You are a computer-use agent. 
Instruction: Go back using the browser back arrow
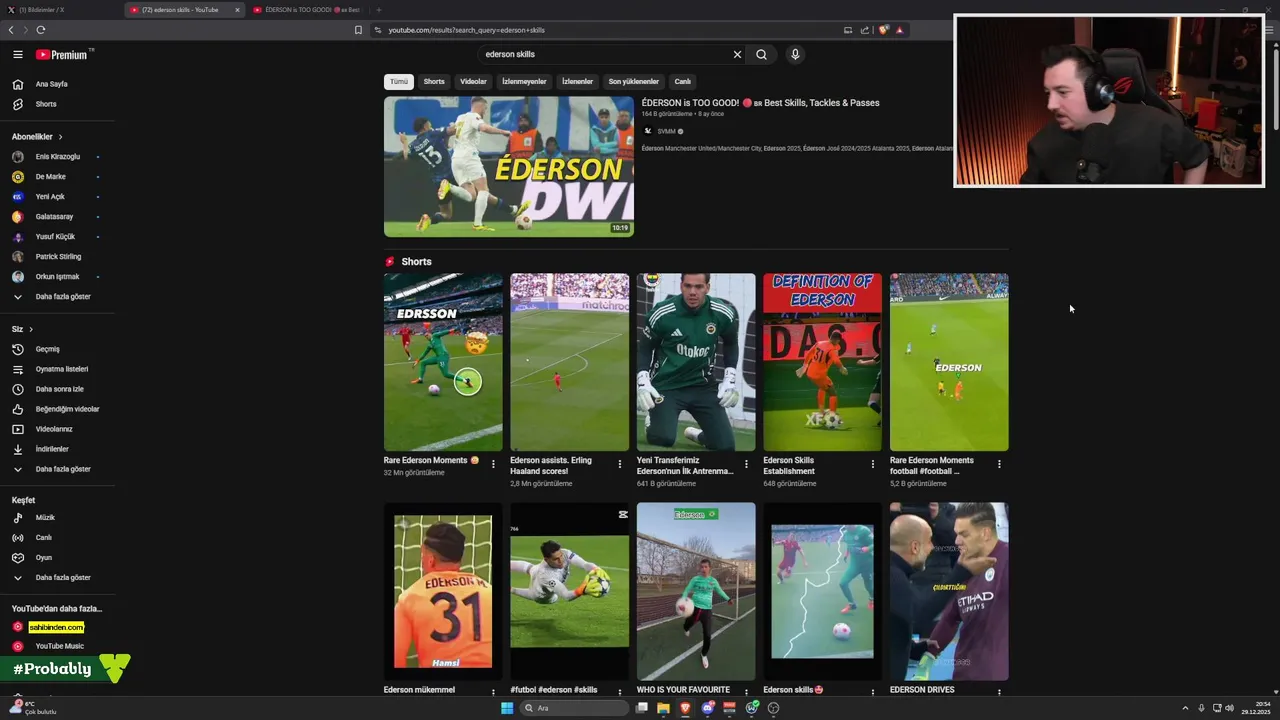coord(11,30)
